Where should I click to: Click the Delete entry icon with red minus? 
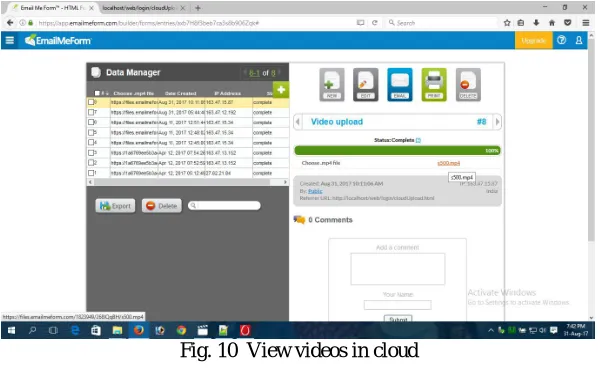point(468,85)
